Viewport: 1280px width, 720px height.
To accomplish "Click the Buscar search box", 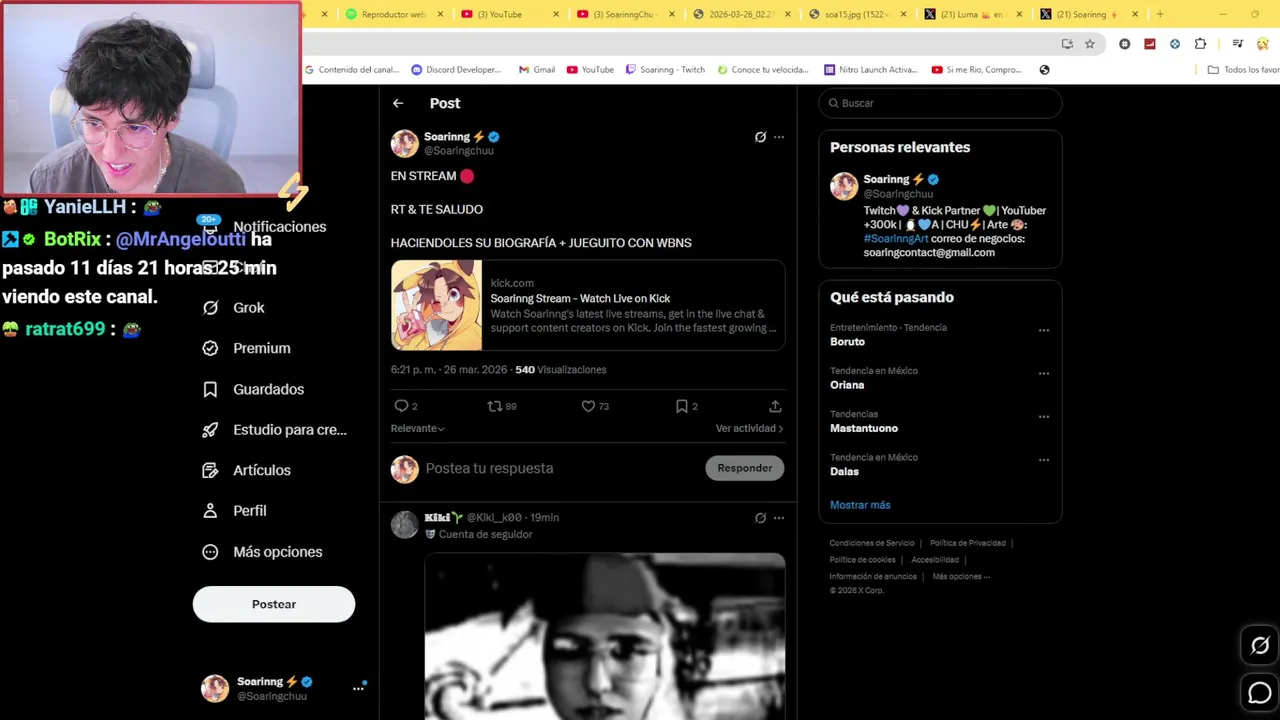I will [940, 103].
